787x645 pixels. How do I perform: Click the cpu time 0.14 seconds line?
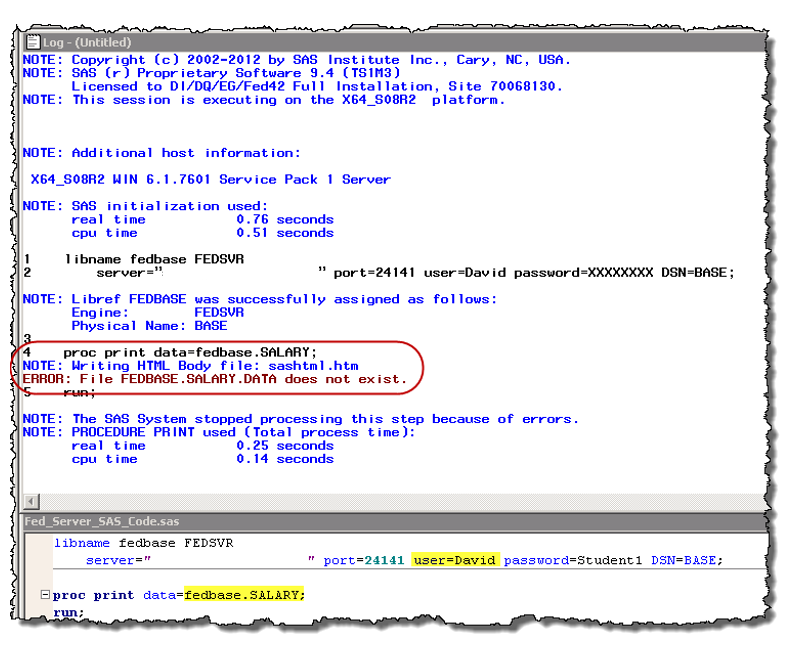click(x=202, y=459)
